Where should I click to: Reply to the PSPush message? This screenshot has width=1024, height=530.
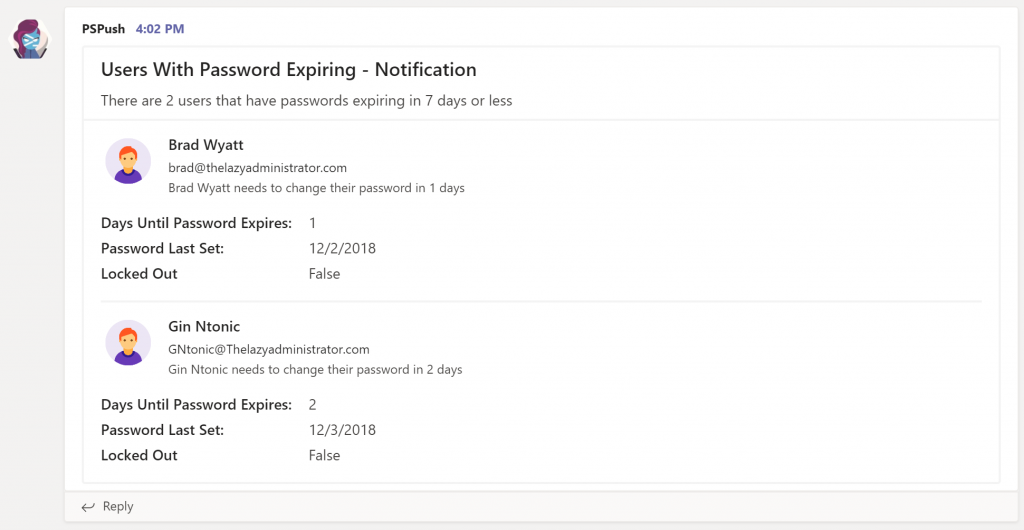point(108,507)
